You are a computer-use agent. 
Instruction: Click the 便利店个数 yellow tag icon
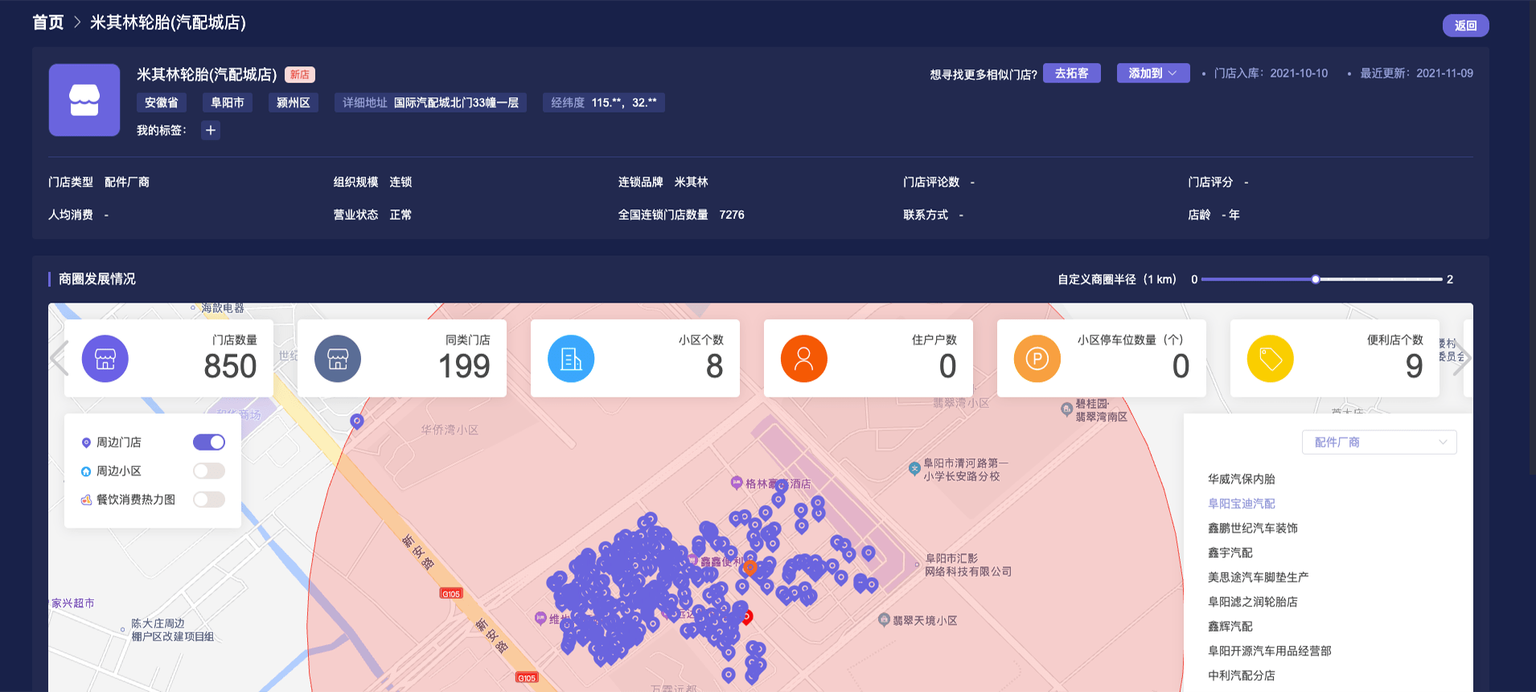[1270, 358]
